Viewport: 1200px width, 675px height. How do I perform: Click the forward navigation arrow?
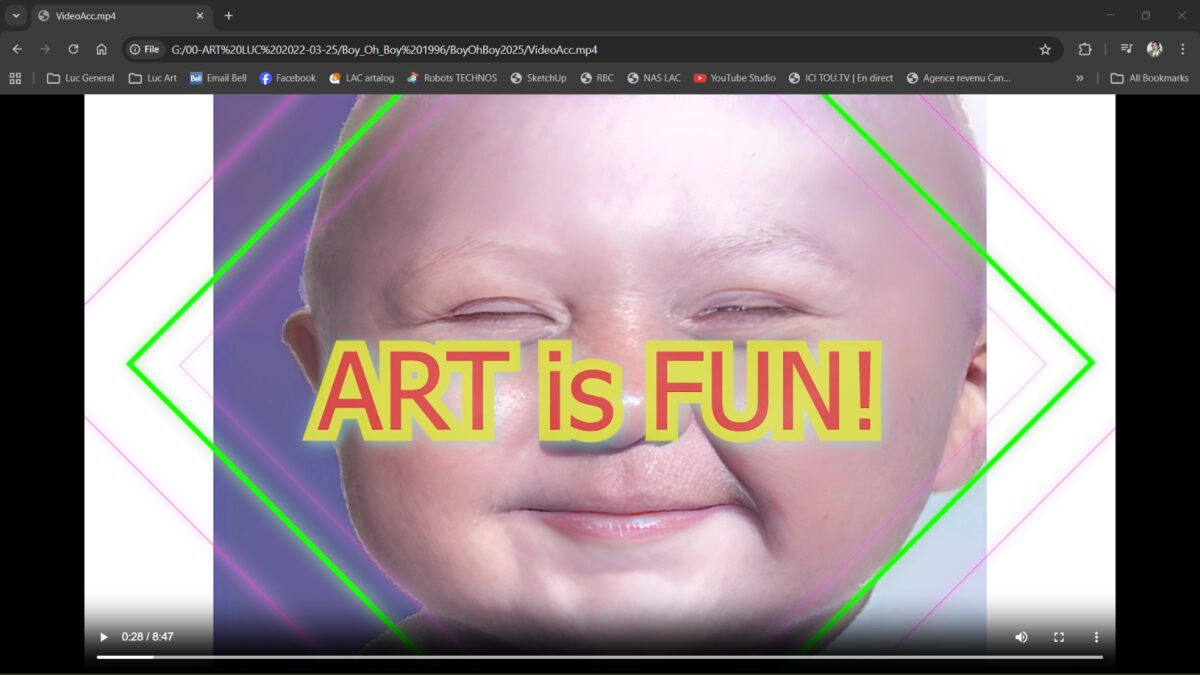(x=44, y=48)
